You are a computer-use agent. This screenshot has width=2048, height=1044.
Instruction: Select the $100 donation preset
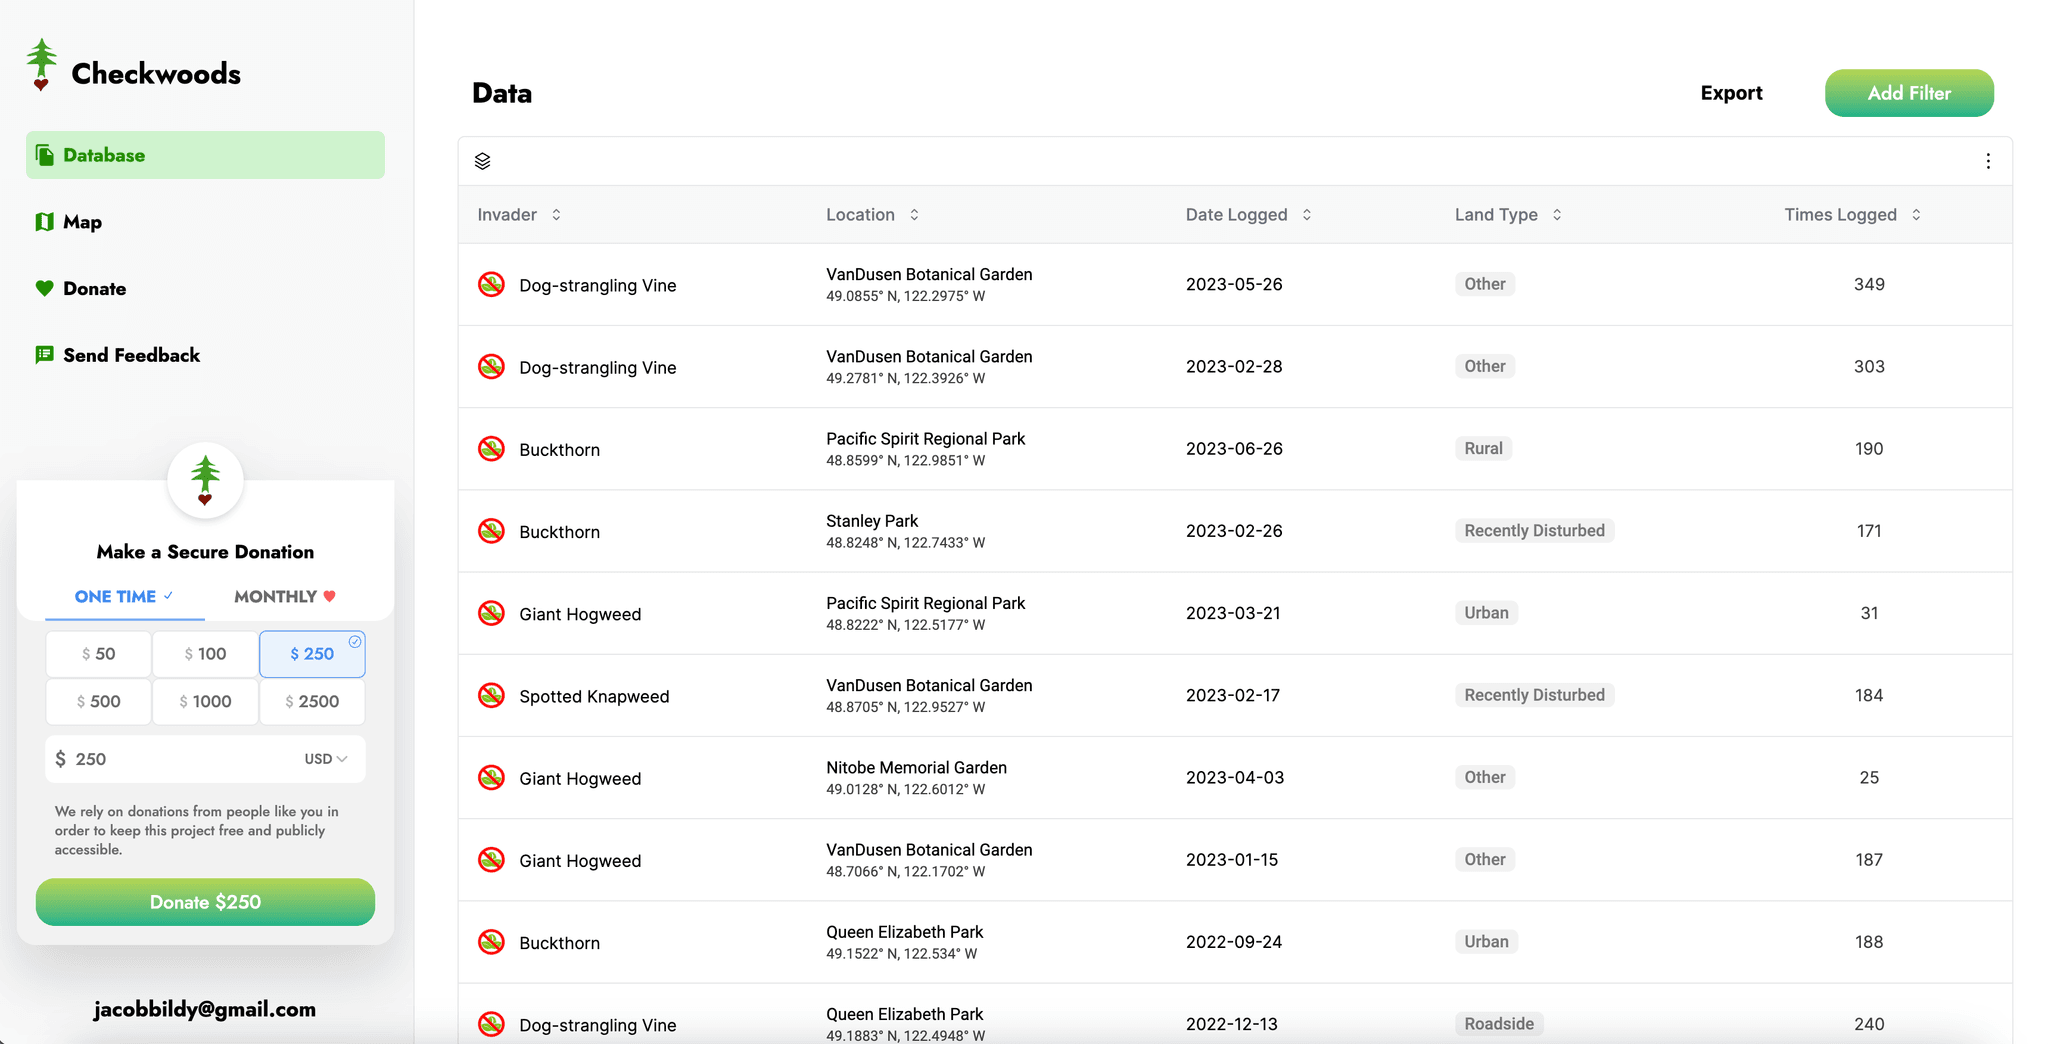(205, 653)
